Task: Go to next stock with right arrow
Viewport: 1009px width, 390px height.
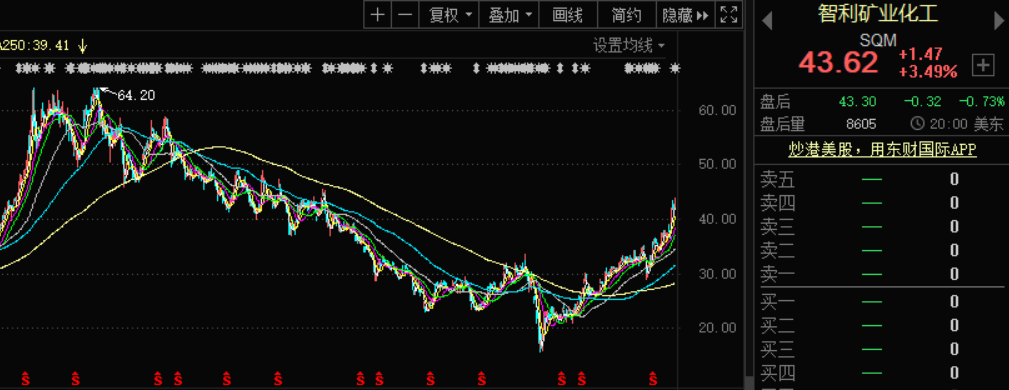Action: tap(999, 21)
